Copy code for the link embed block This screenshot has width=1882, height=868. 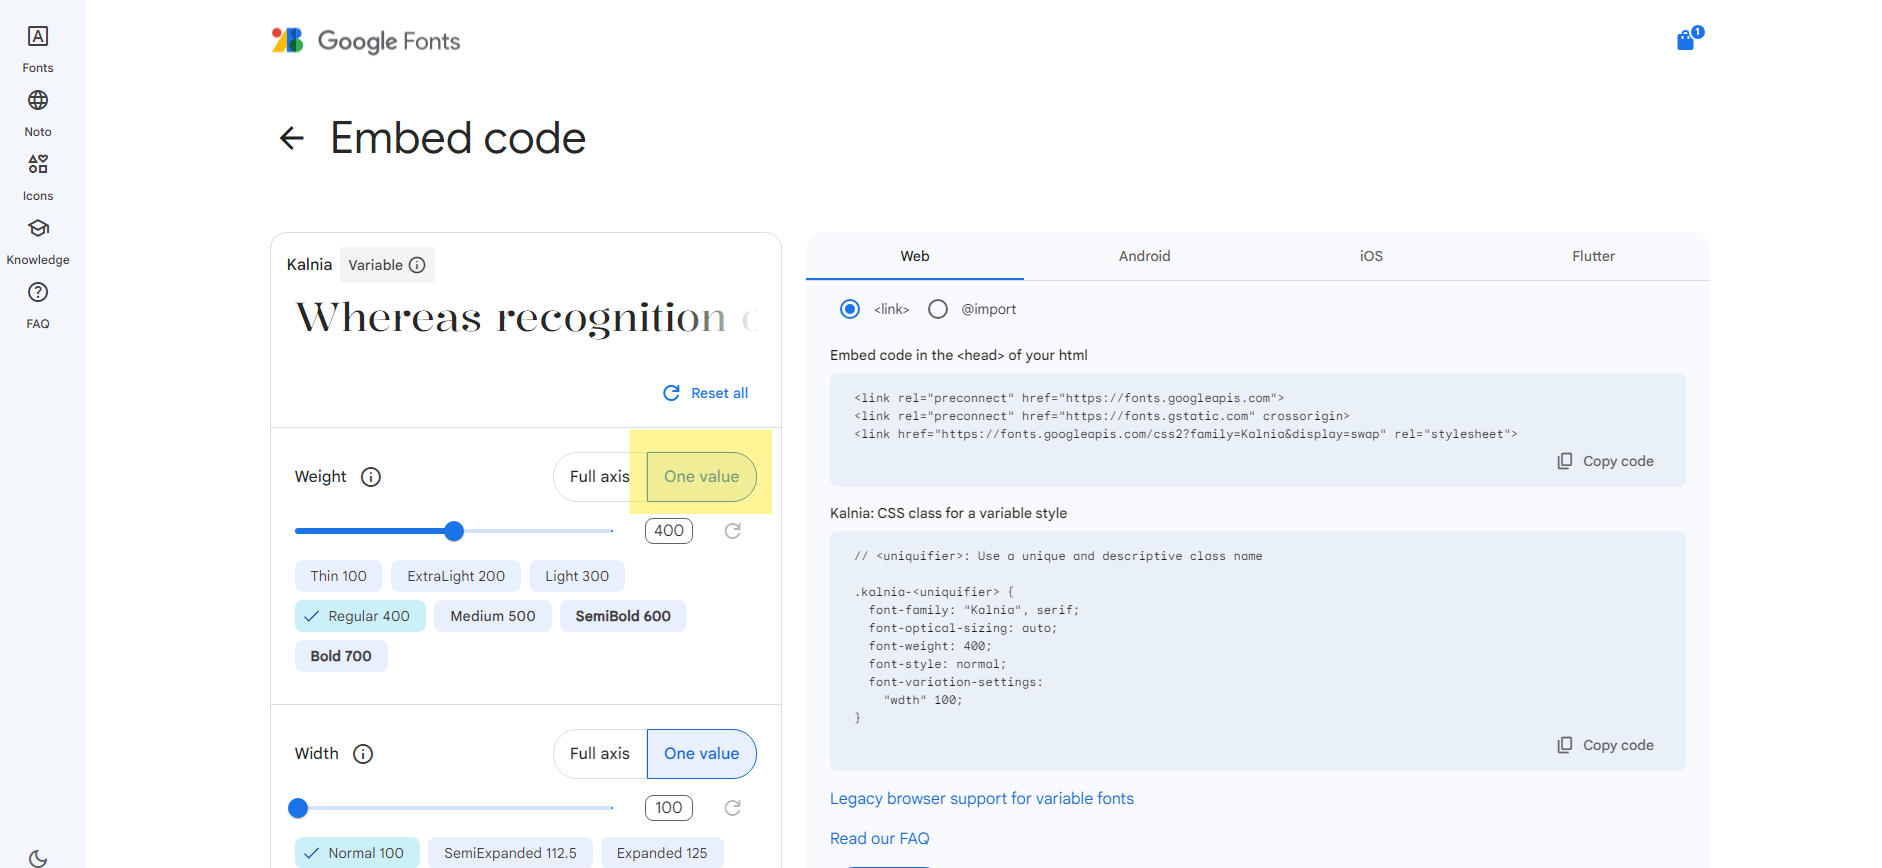[x=1605, y=461]
